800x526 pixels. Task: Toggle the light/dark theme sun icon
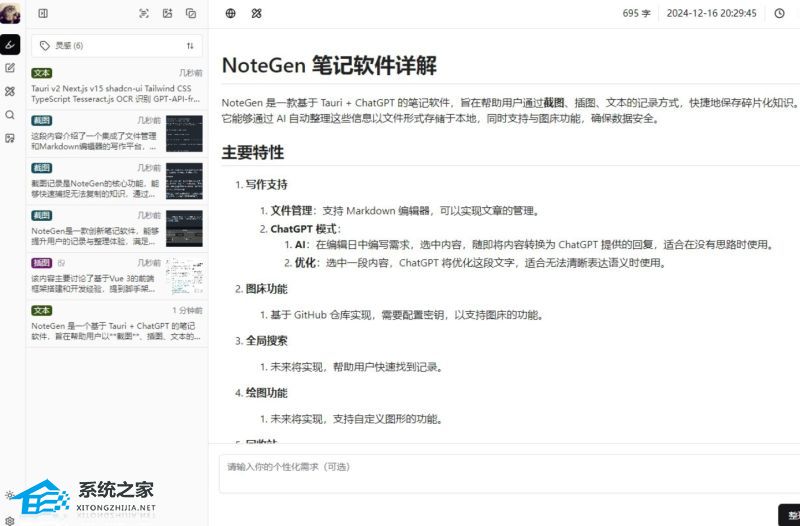(9, 495)
